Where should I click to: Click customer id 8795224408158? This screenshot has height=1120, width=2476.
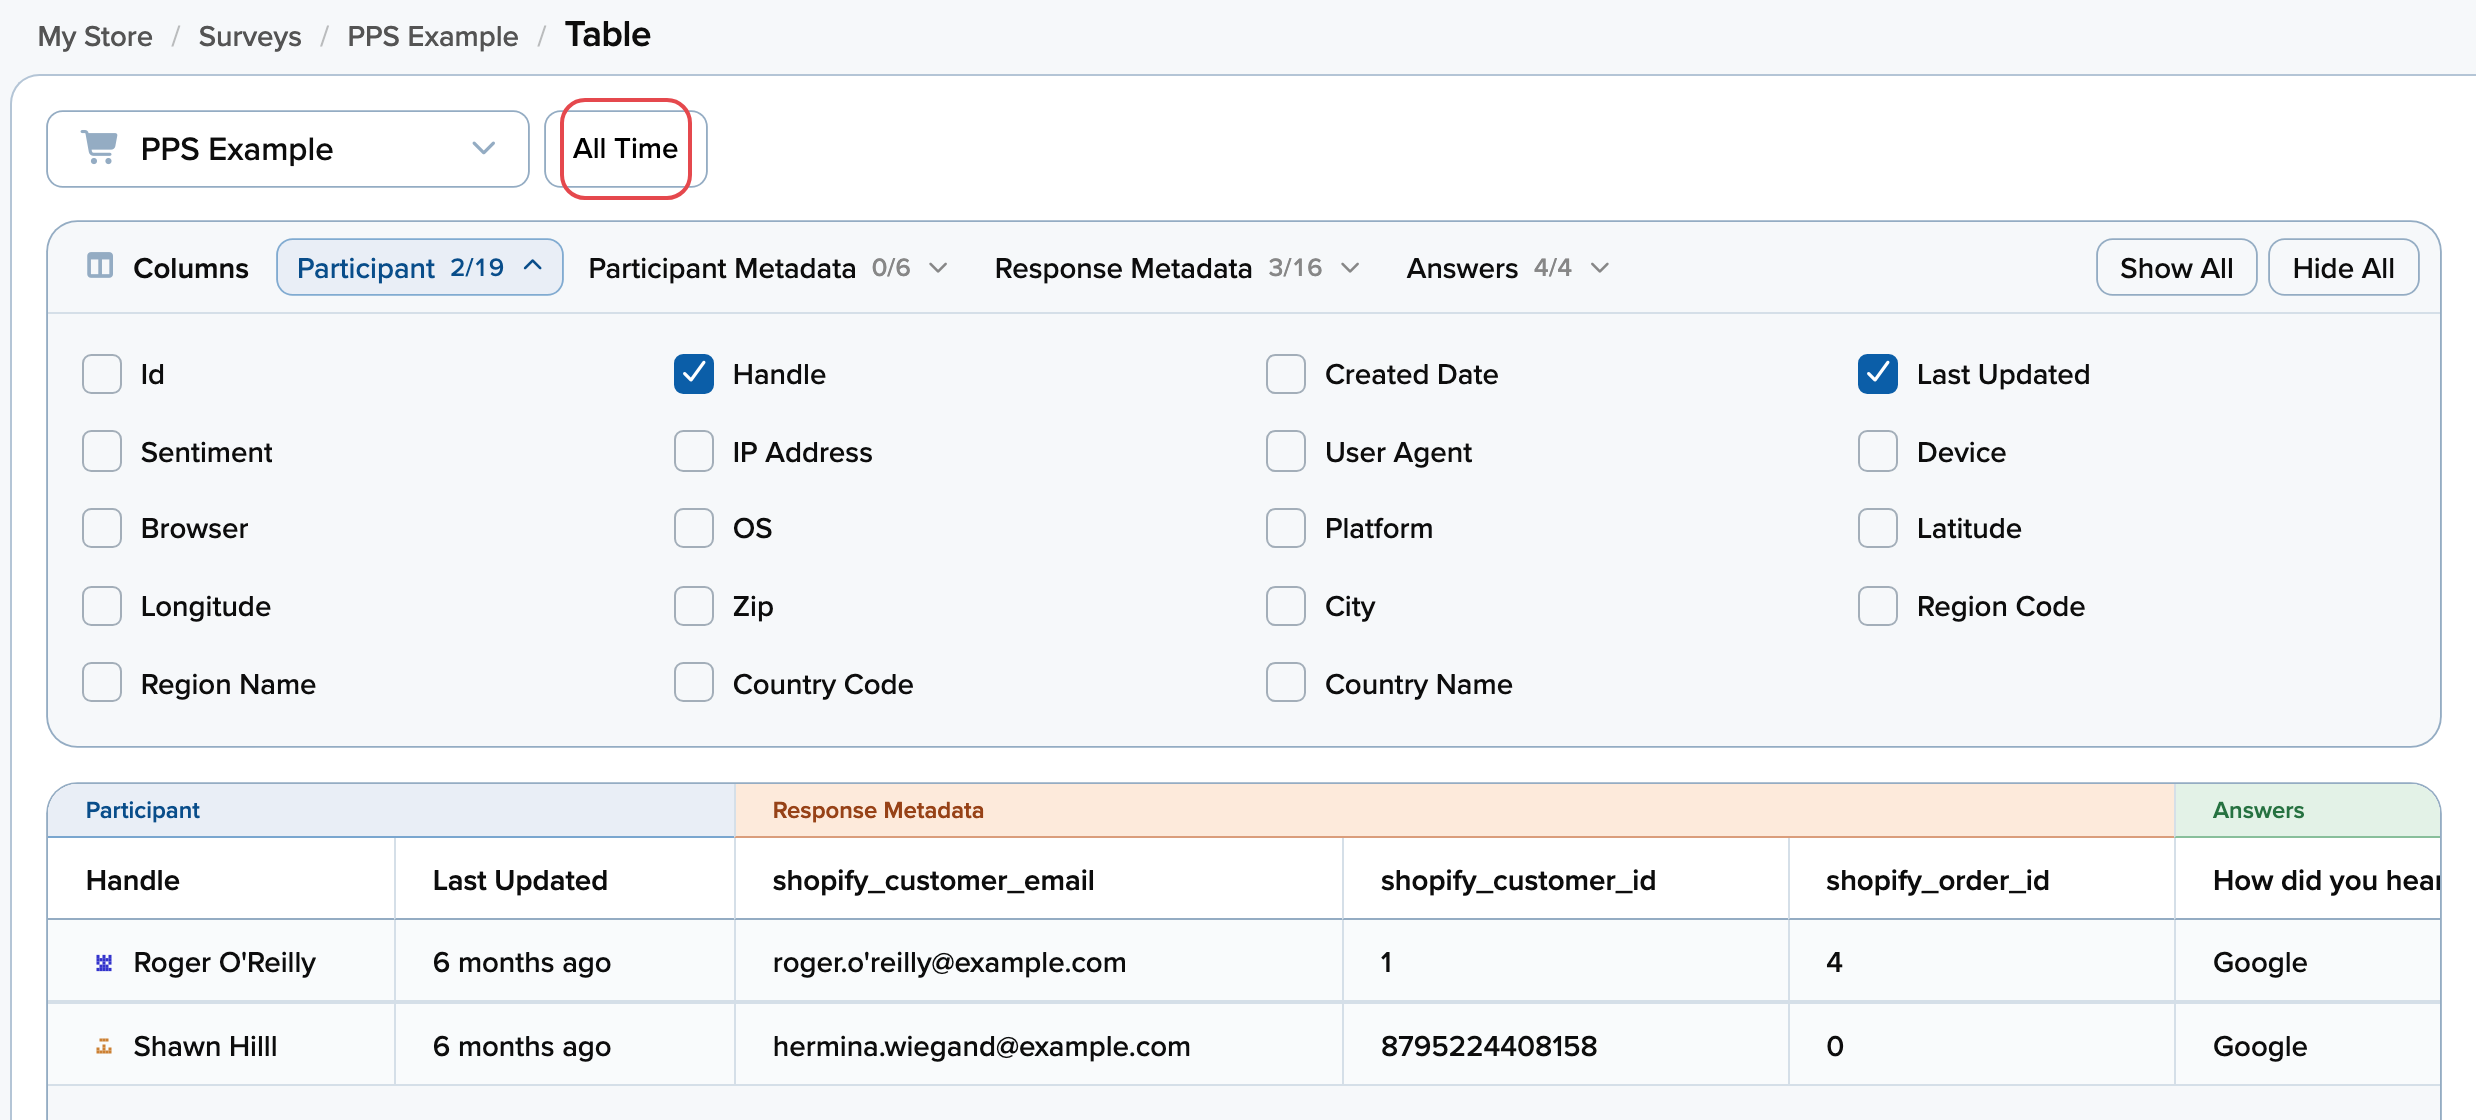click(1489, 1046)
